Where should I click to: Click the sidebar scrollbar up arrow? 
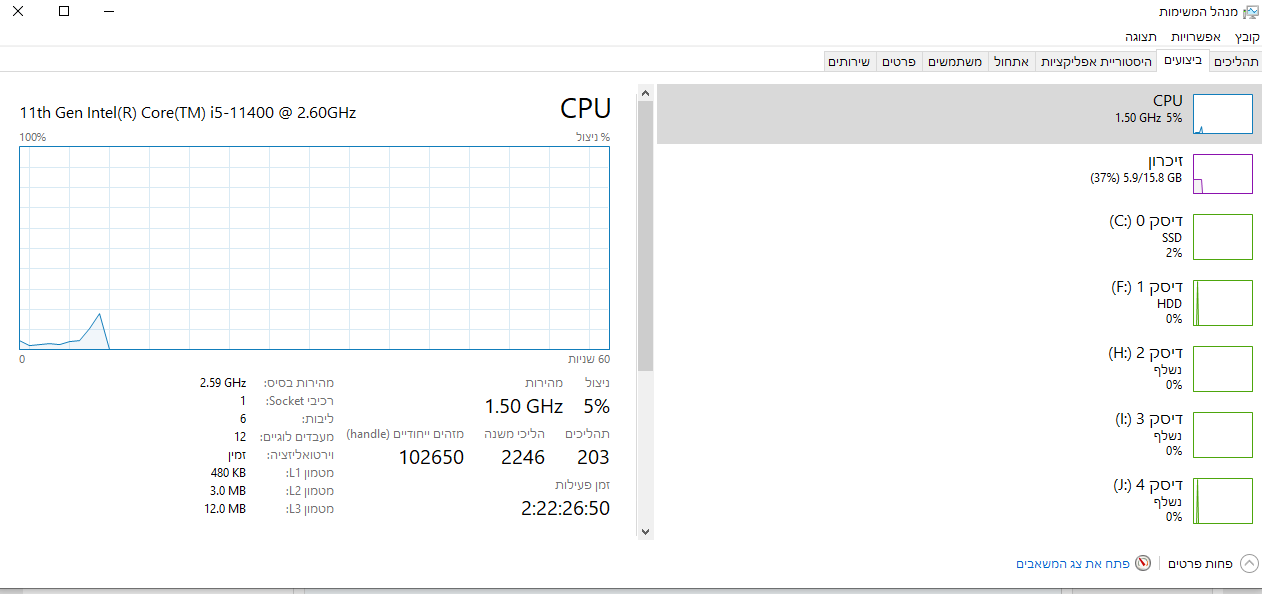coord(645,93)
